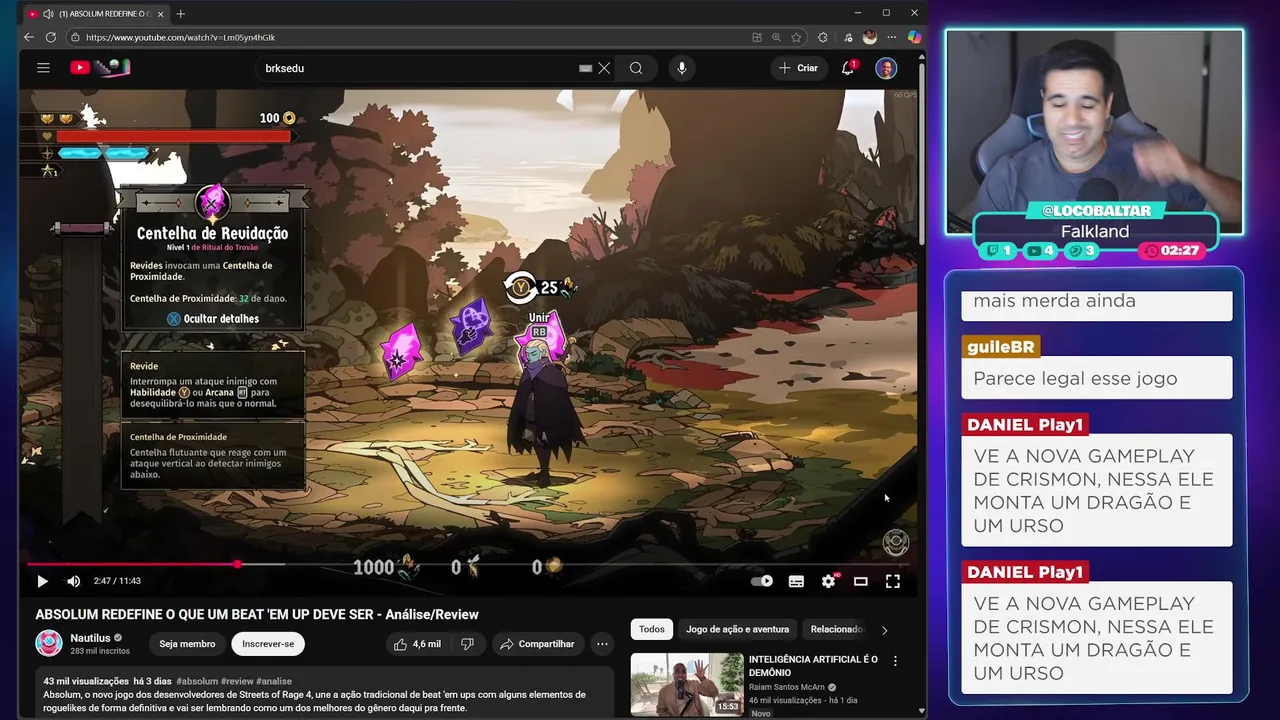Open the Inteligência Artificial video thumbnail
The image size is (1280, 720).
click(x=687, y=684)
